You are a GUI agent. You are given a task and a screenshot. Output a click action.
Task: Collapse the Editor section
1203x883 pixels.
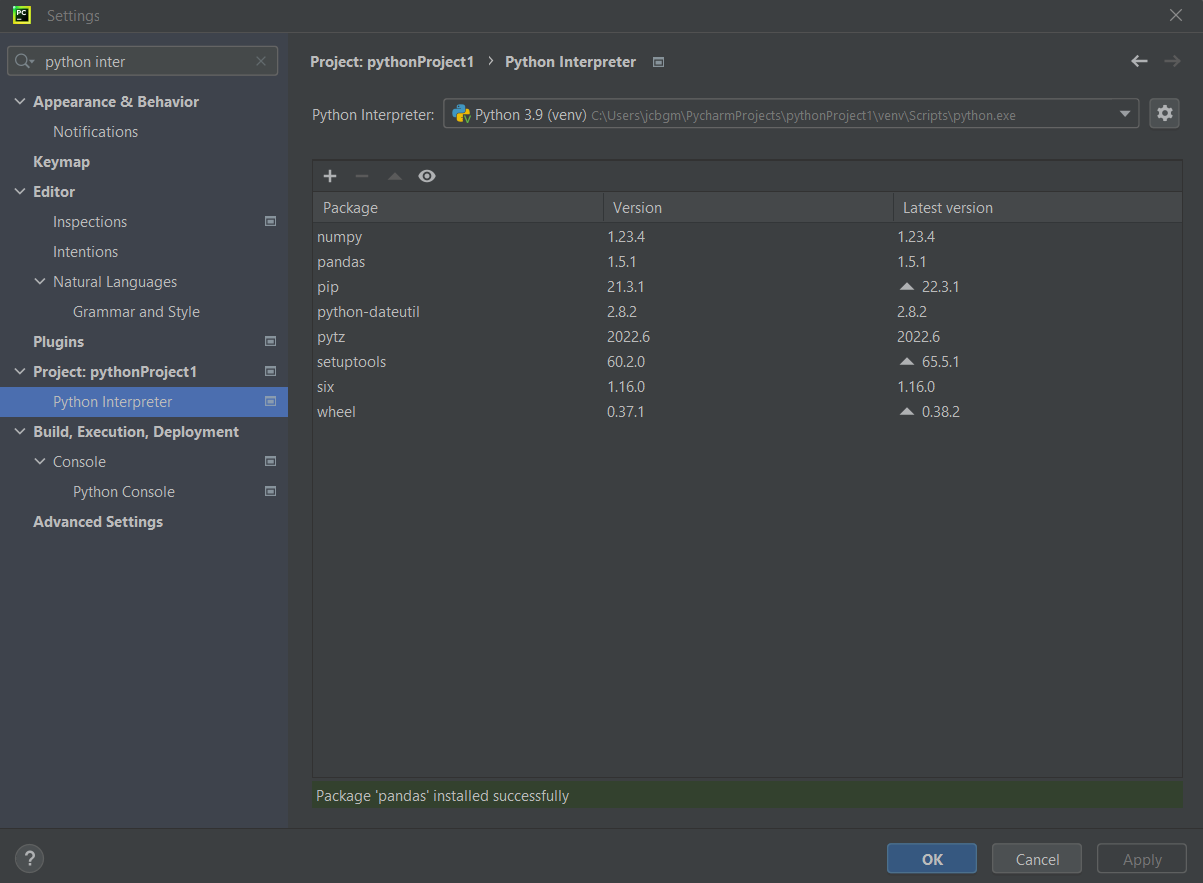pos(20,192)
